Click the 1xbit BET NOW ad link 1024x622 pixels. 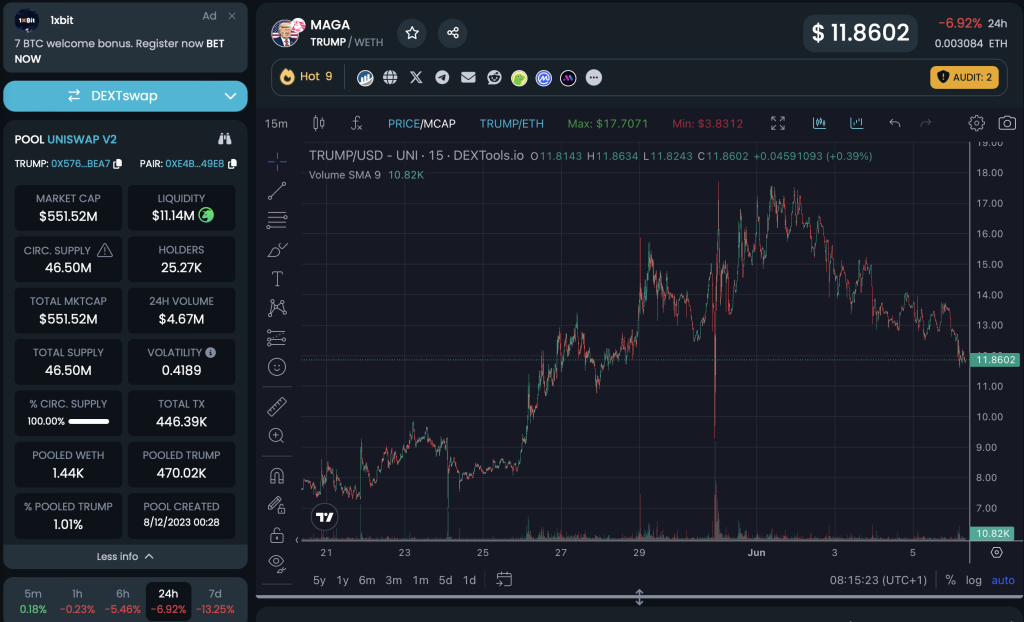(119, 51)
